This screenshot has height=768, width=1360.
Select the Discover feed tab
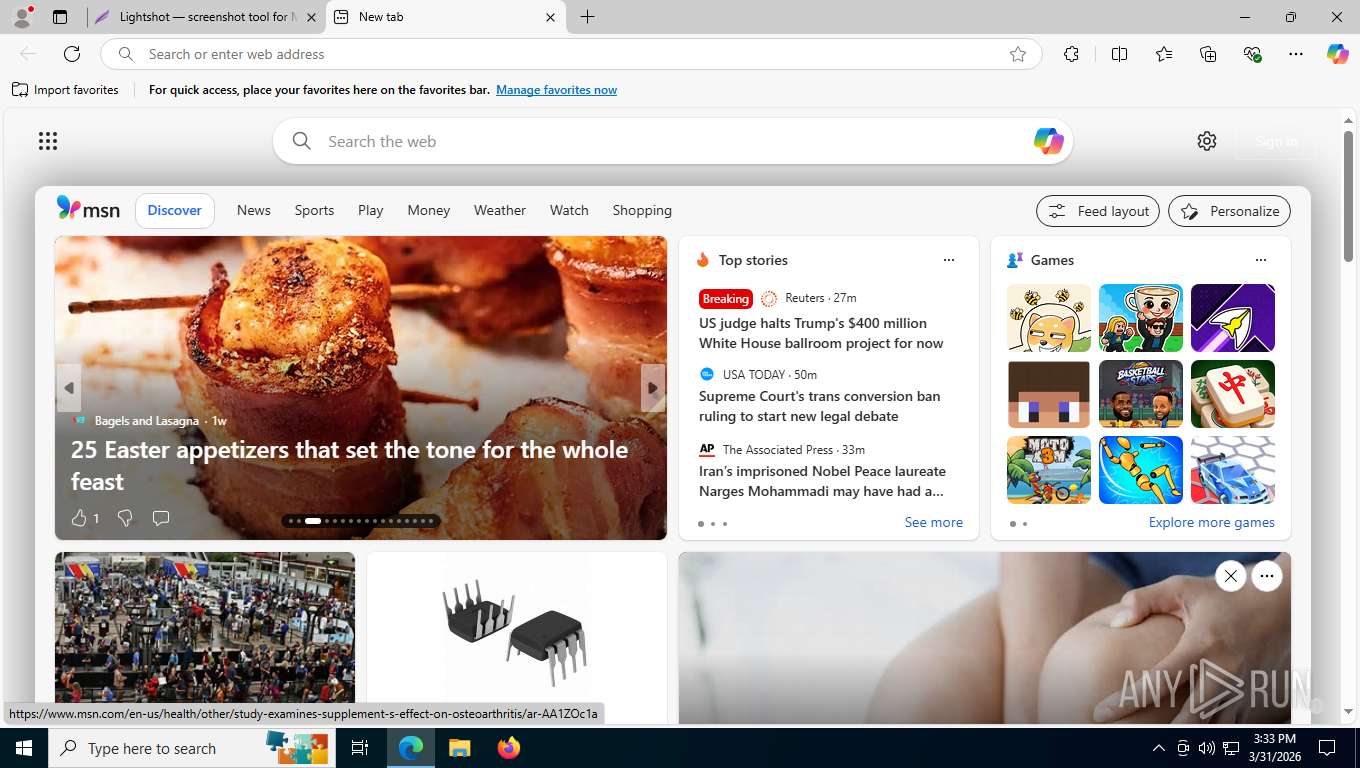tap(175, 211)
